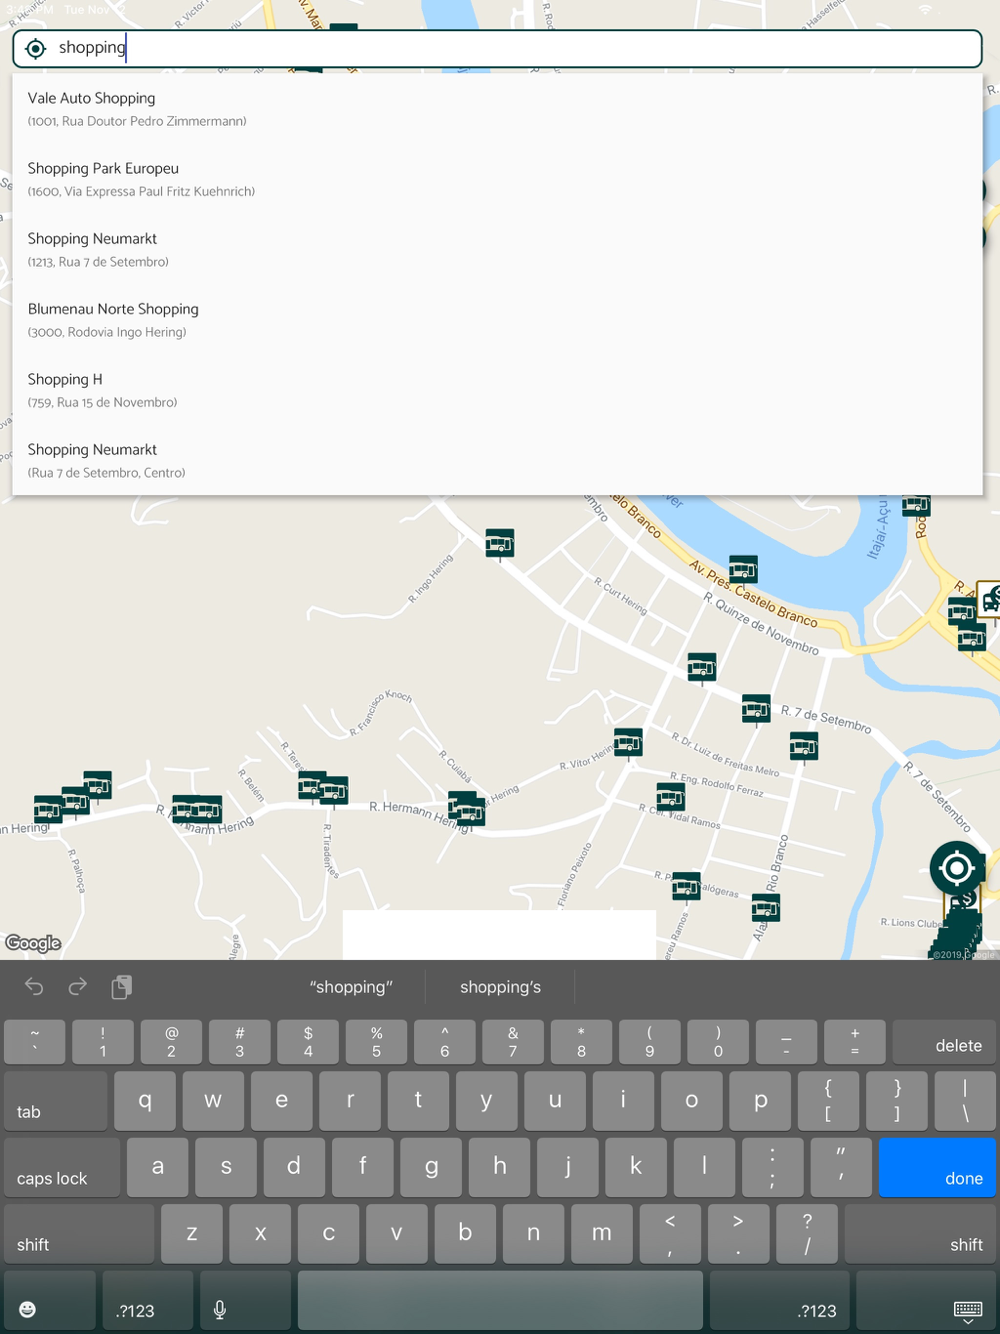Tap the letter q key

[145, 1101]
